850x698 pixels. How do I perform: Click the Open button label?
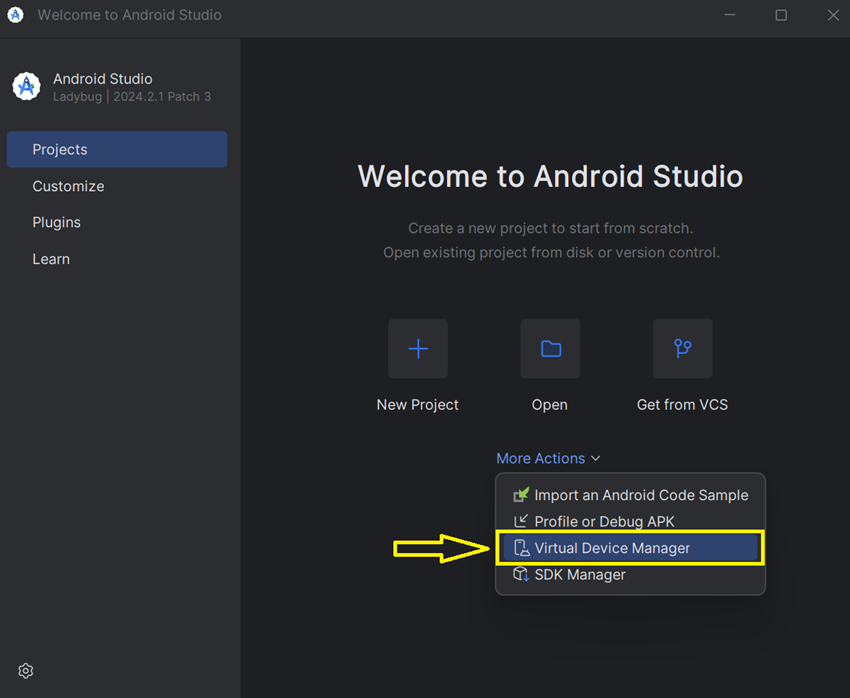pyautogui.click(x=549, y=404)
